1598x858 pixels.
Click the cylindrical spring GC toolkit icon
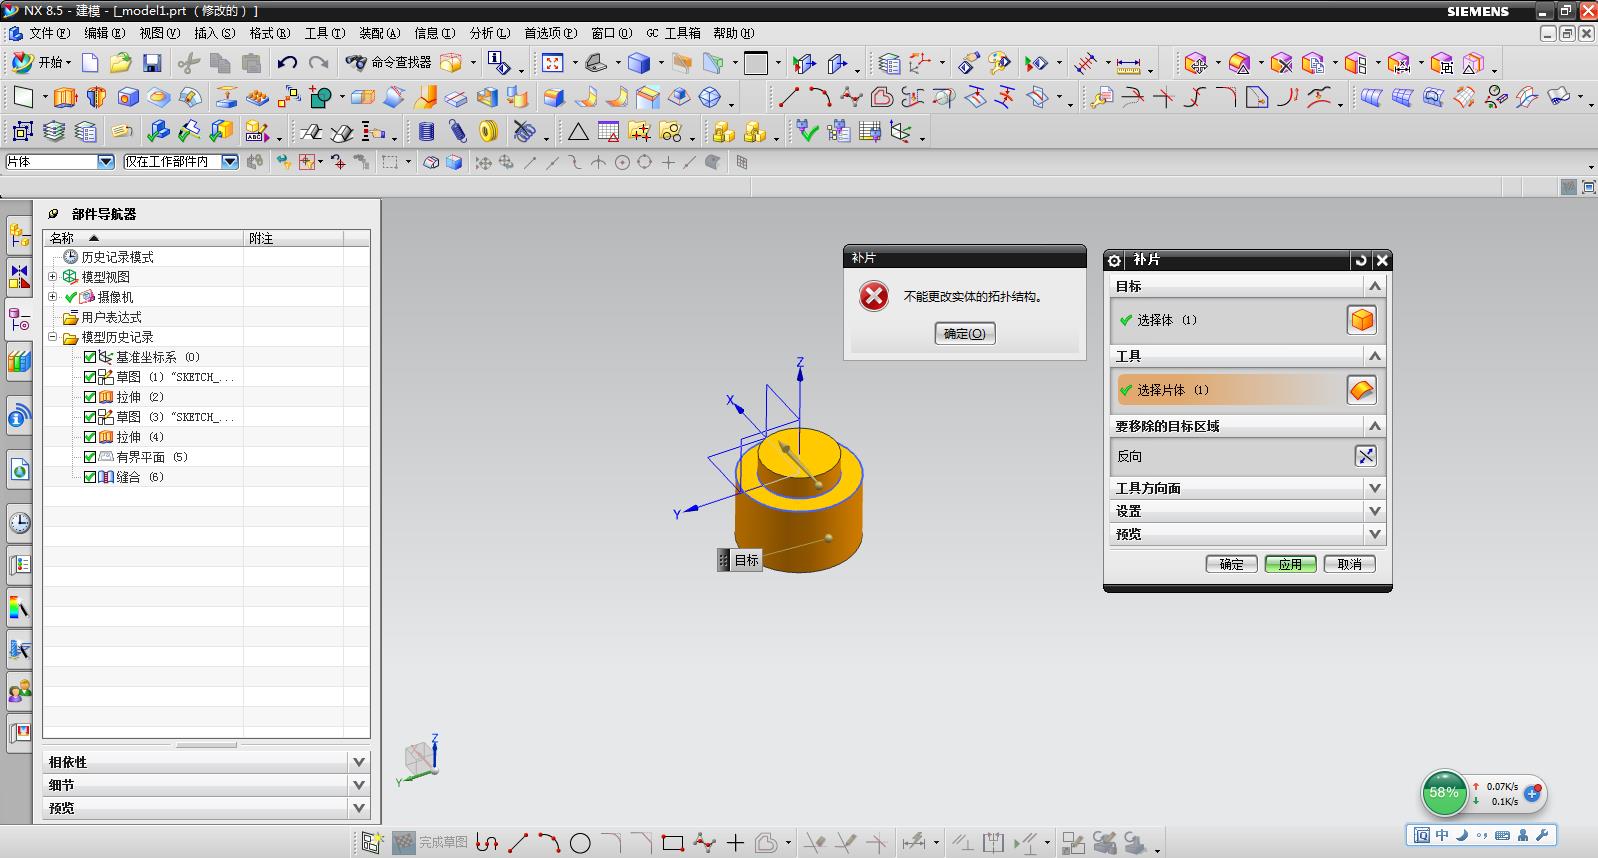(457, 132)
